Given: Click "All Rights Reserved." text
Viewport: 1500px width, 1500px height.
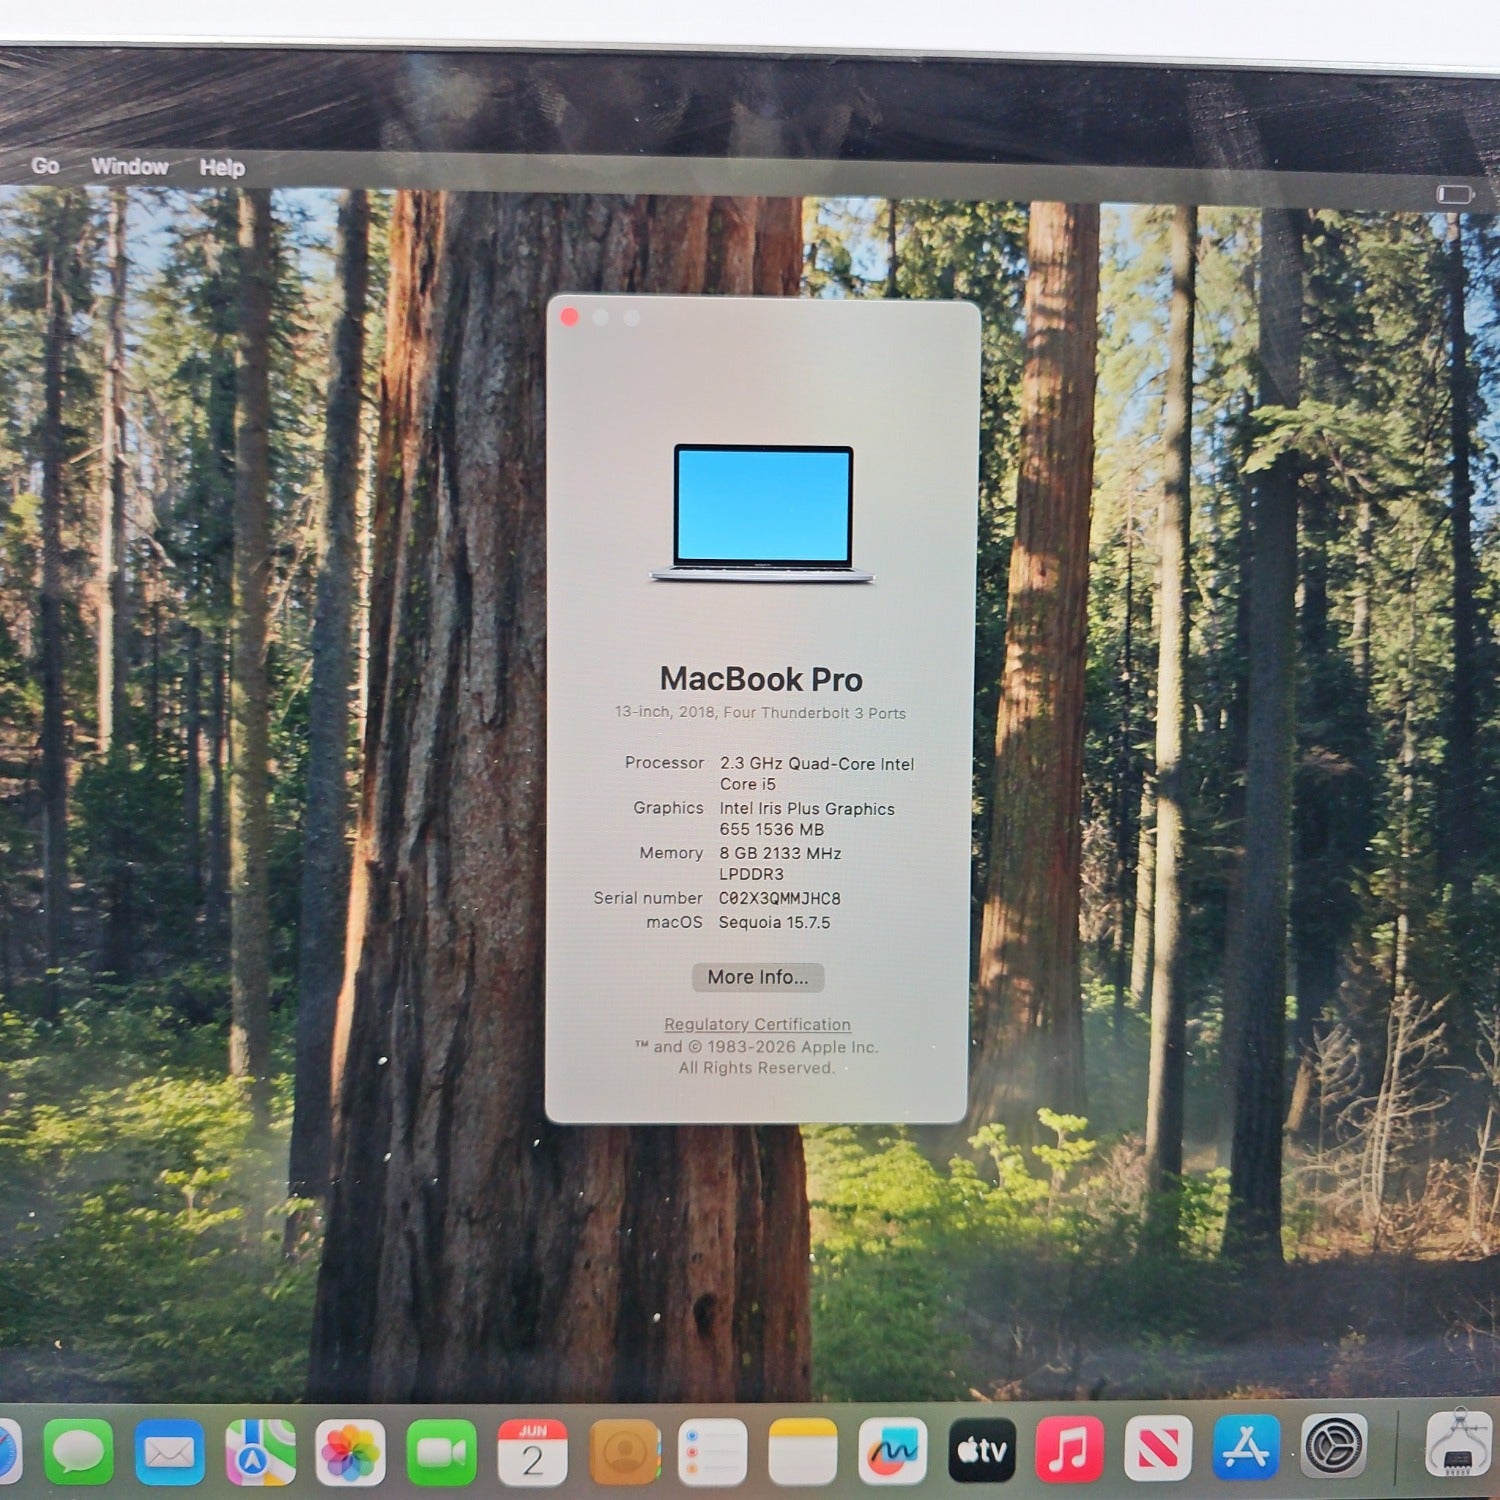Looking at the screenshot, I should (756, 1068).
